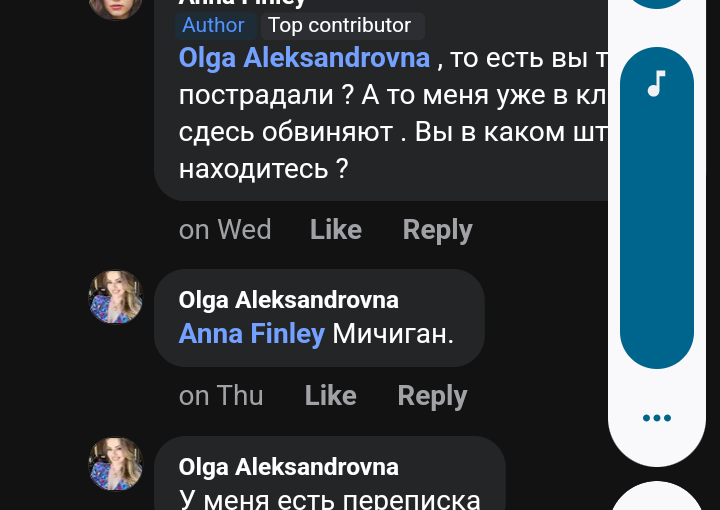Viewport: 720px width, 510px height.
Task: Like the Мичиган comment
Action: [x=330, y=396]
